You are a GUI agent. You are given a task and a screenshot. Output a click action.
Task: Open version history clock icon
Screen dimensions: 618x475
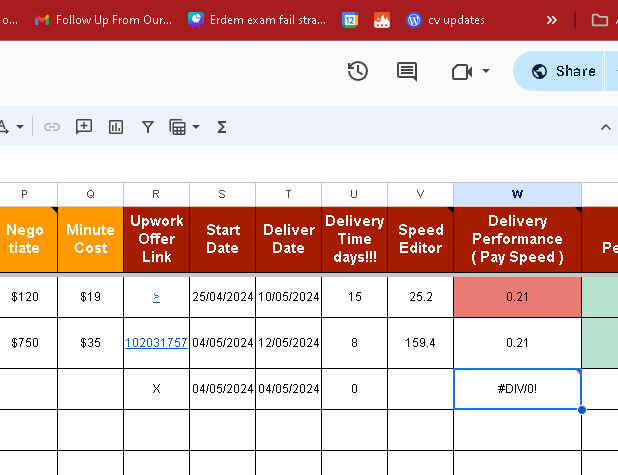(357, 71)
